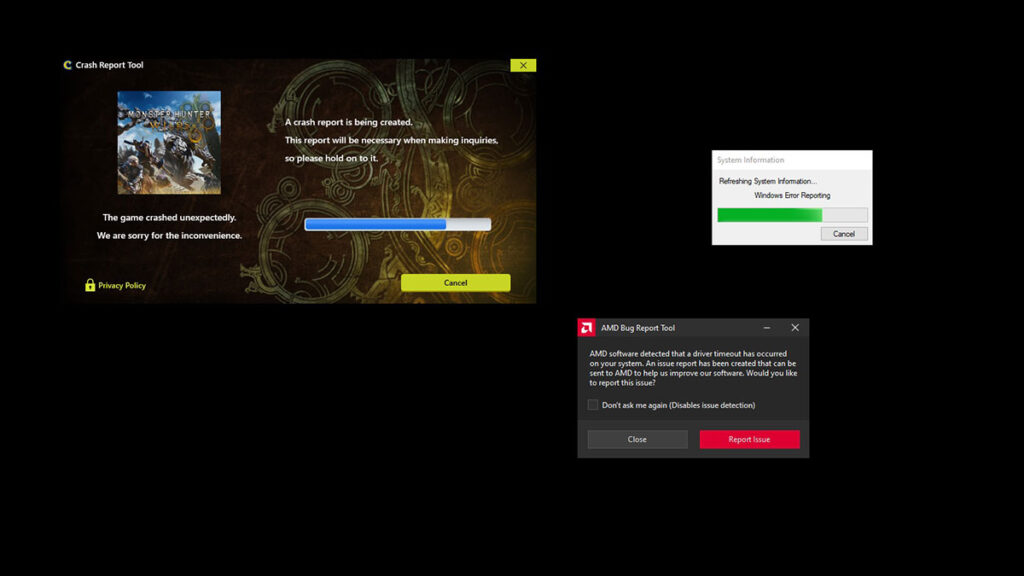Image resolution: width=1024 pixels, height=576 pixels.
Task: Close the Crash Report Tool with the yellow X
Action: coord(523,65)
